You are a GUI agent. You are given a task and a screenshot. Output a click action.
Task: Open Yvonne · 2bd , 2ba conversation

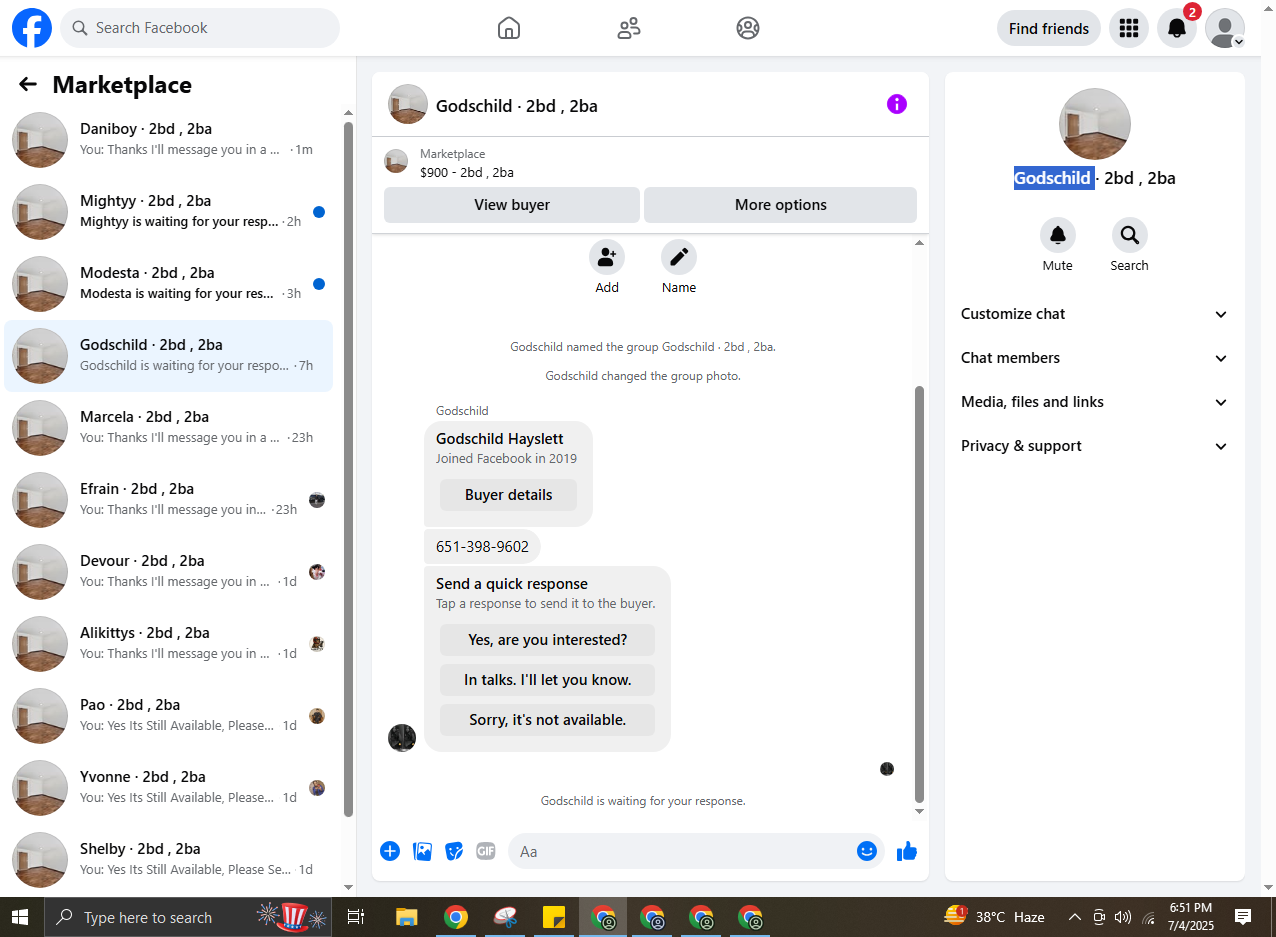[x=169, y=788]
